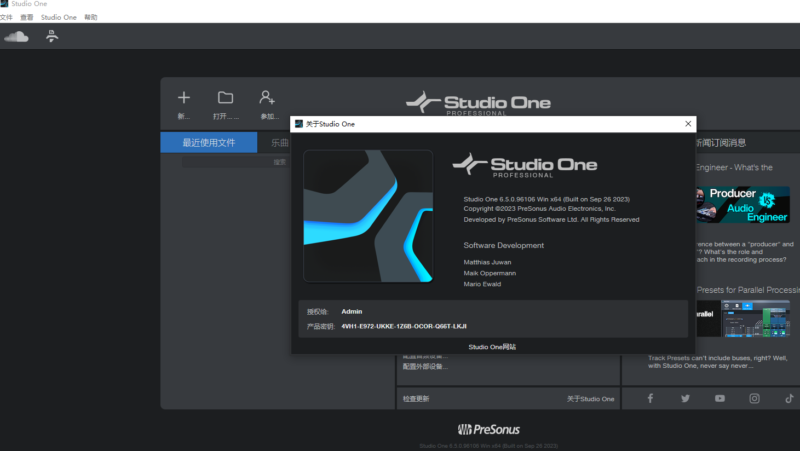Open the 查看 menu
800x451 pixels.
click(27, 17)
